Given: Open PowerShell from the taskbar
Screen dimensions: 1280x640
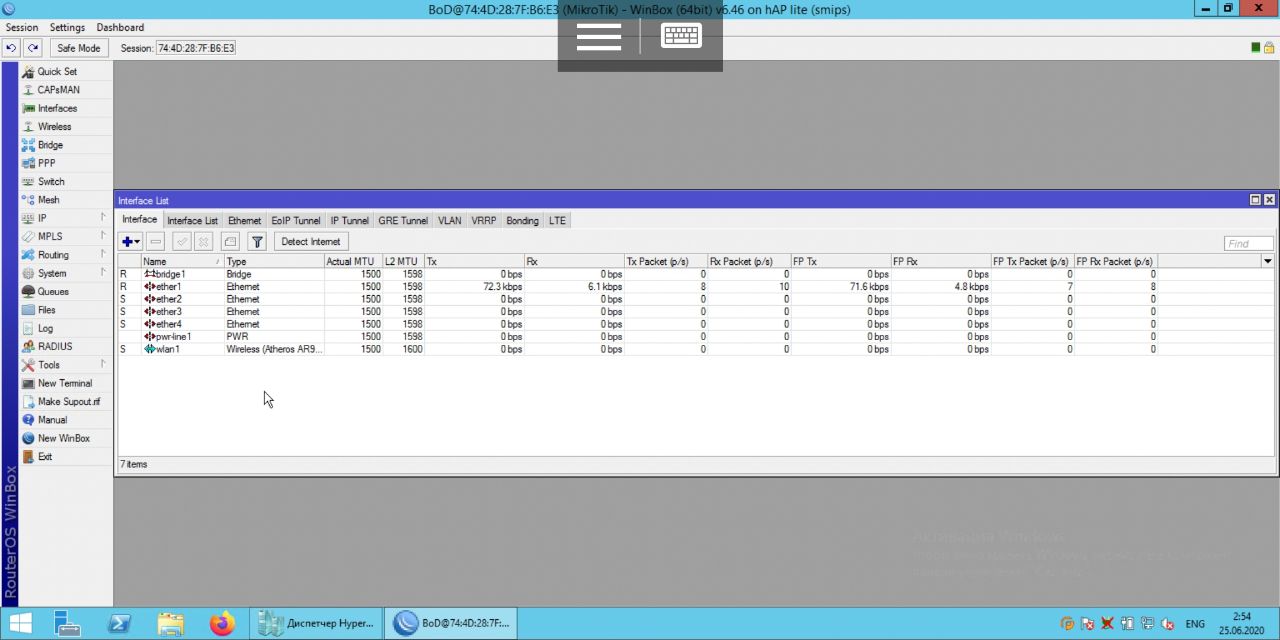Looking at the screenshot, I should click(x=118, y=624).
